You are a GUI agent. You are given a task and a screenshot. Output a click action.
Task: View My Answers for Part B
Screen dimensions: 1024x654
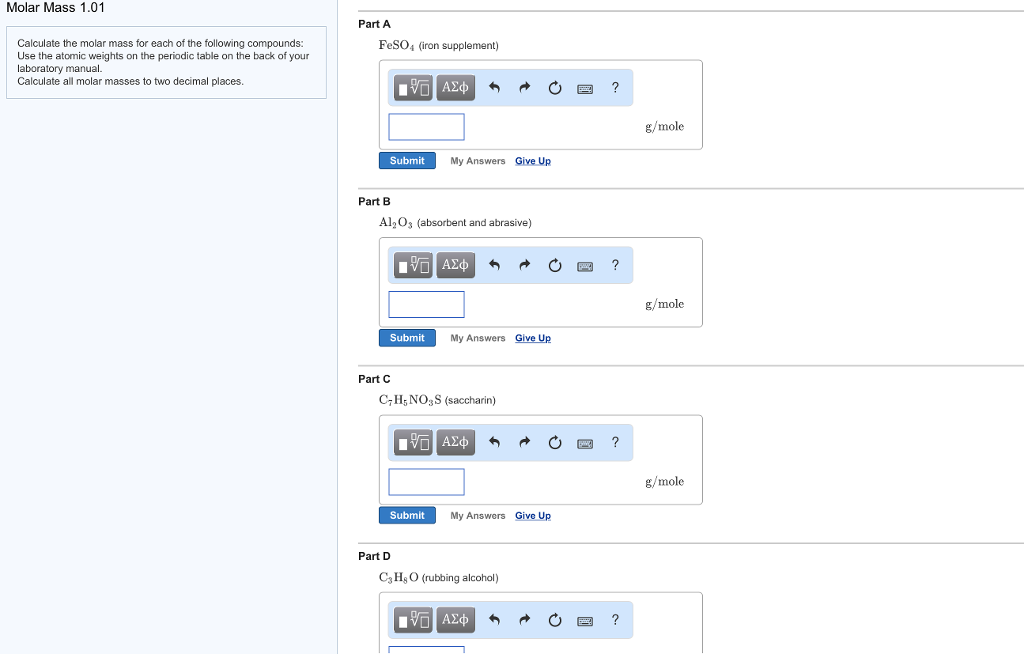point(478,338)
